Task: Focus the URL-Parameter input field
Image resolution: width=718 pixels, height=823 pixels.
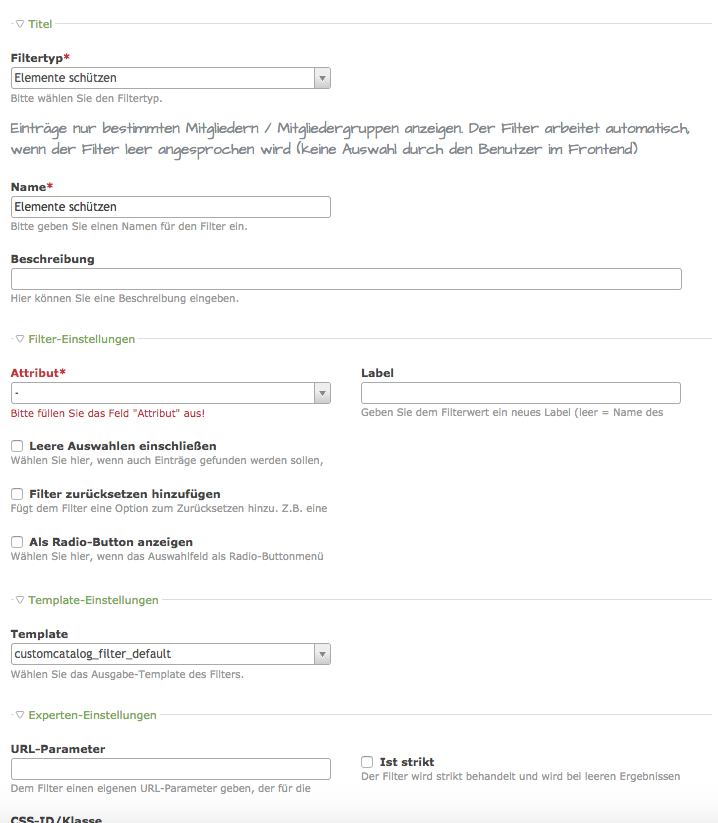Action: click(x=171, y=769)
